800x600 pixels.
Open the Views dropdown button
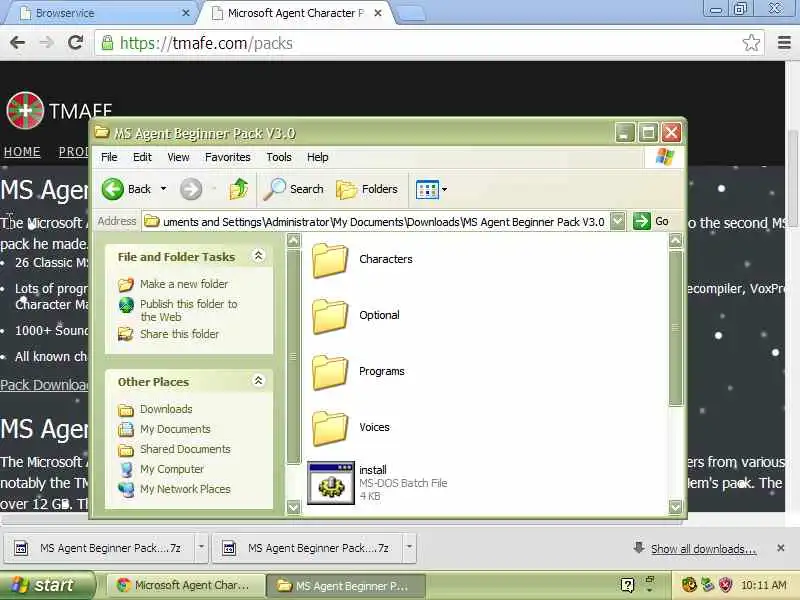(x=431, y=189)
